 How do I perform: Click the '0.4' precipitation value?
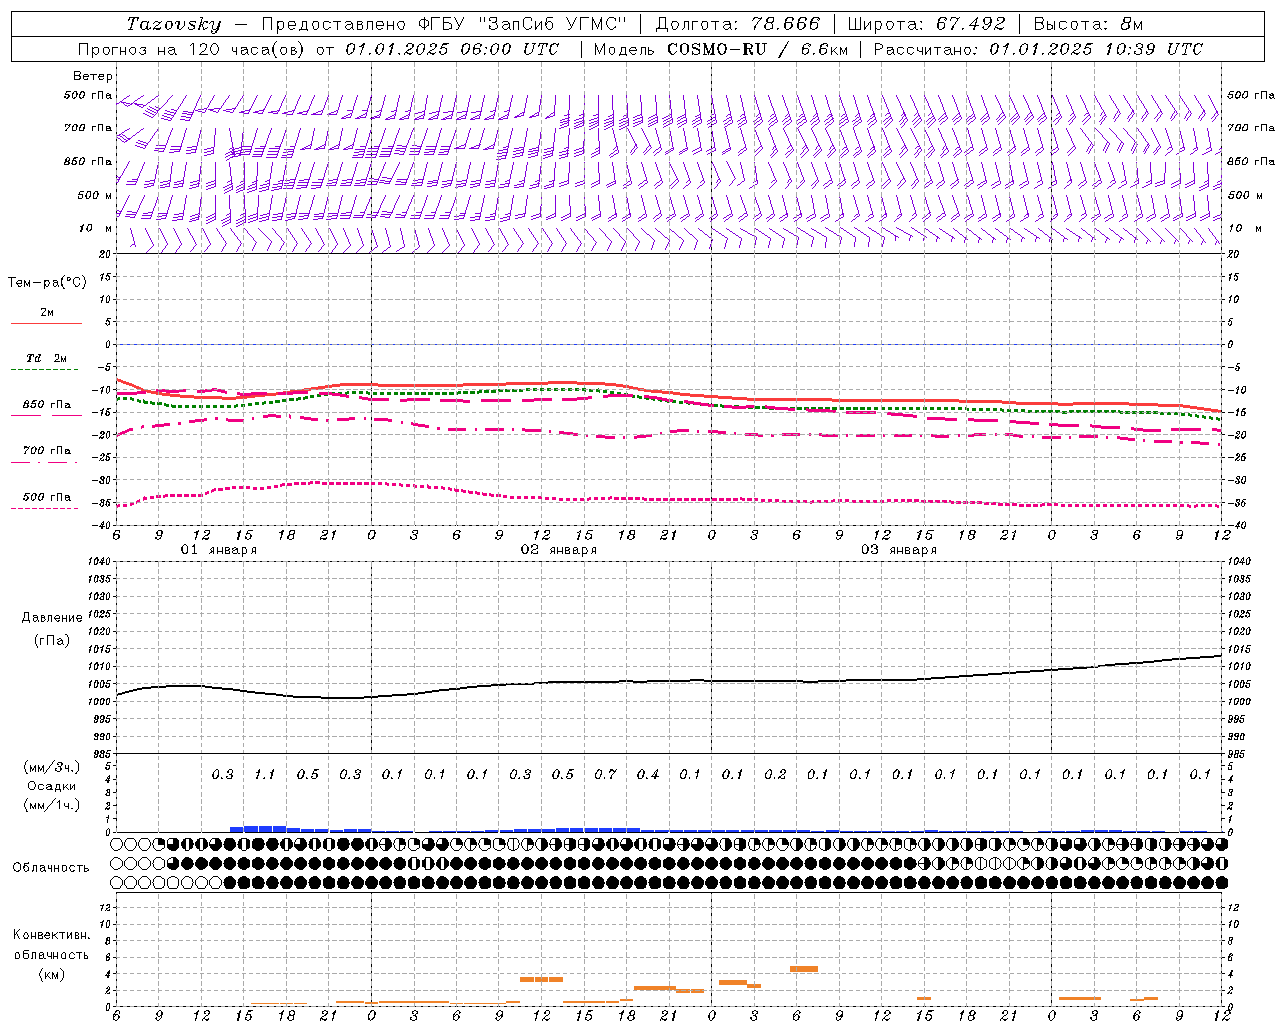(x=648, y=775)
